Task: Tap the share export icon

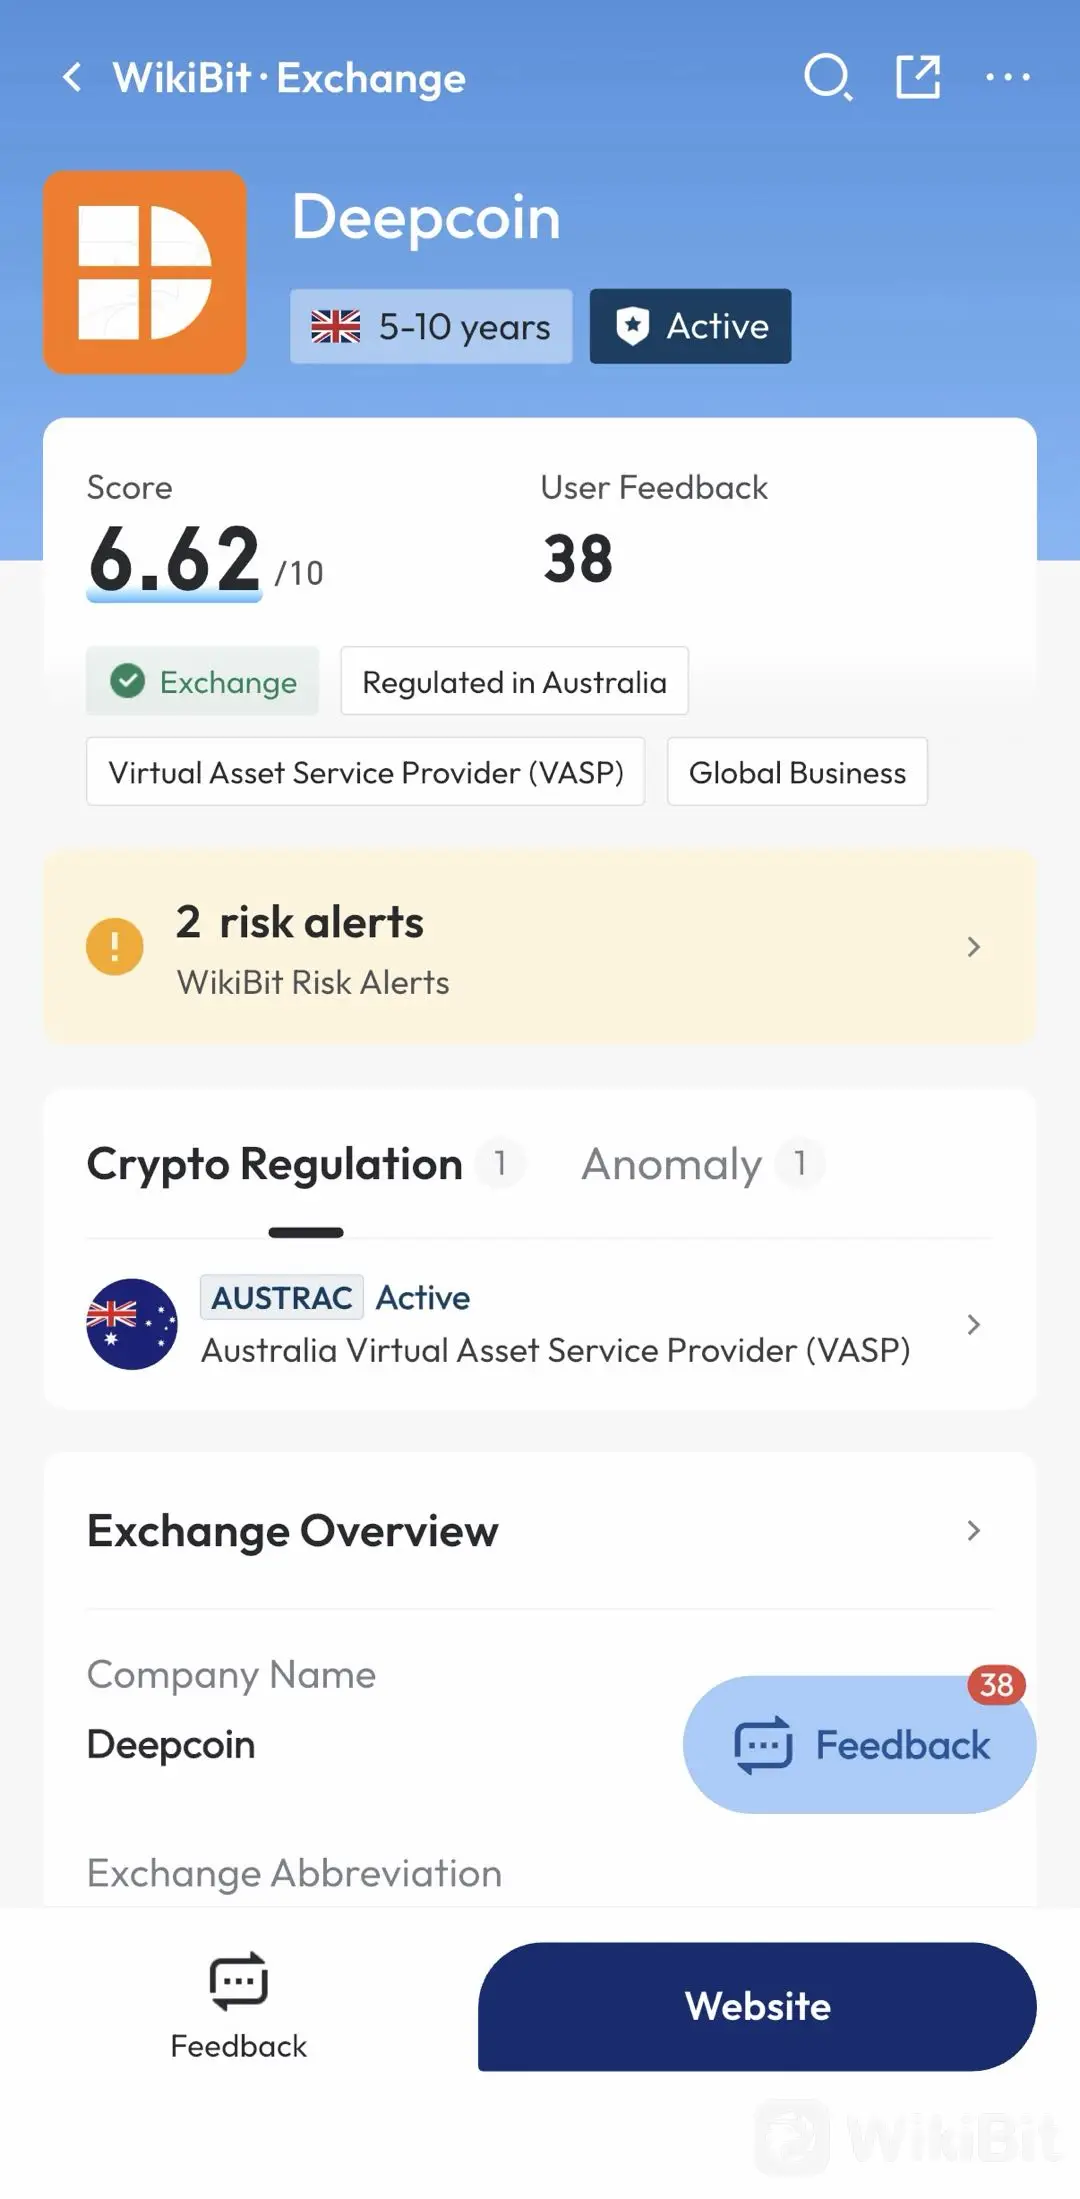Action: tap(918, 77)
